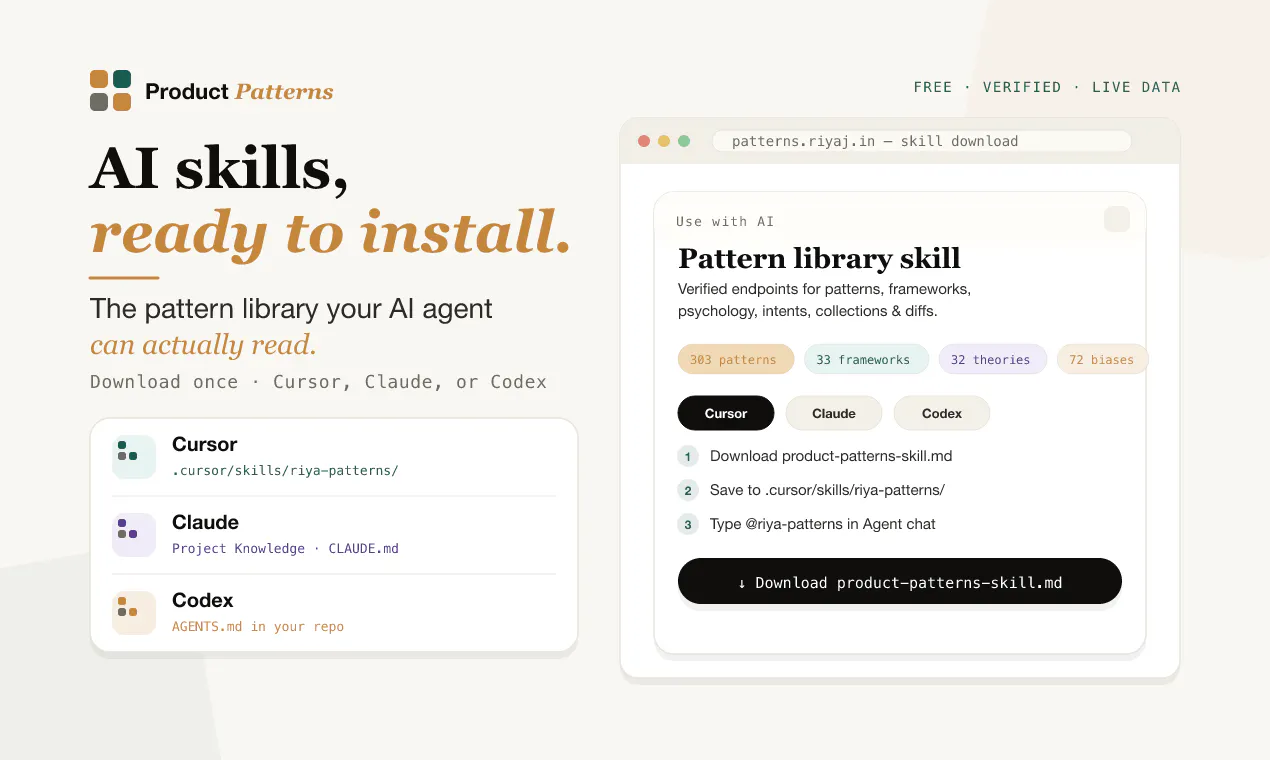Click 'The pattern library your AI agent' text
Screen dimensions: 1270x760
click(291, 308)
